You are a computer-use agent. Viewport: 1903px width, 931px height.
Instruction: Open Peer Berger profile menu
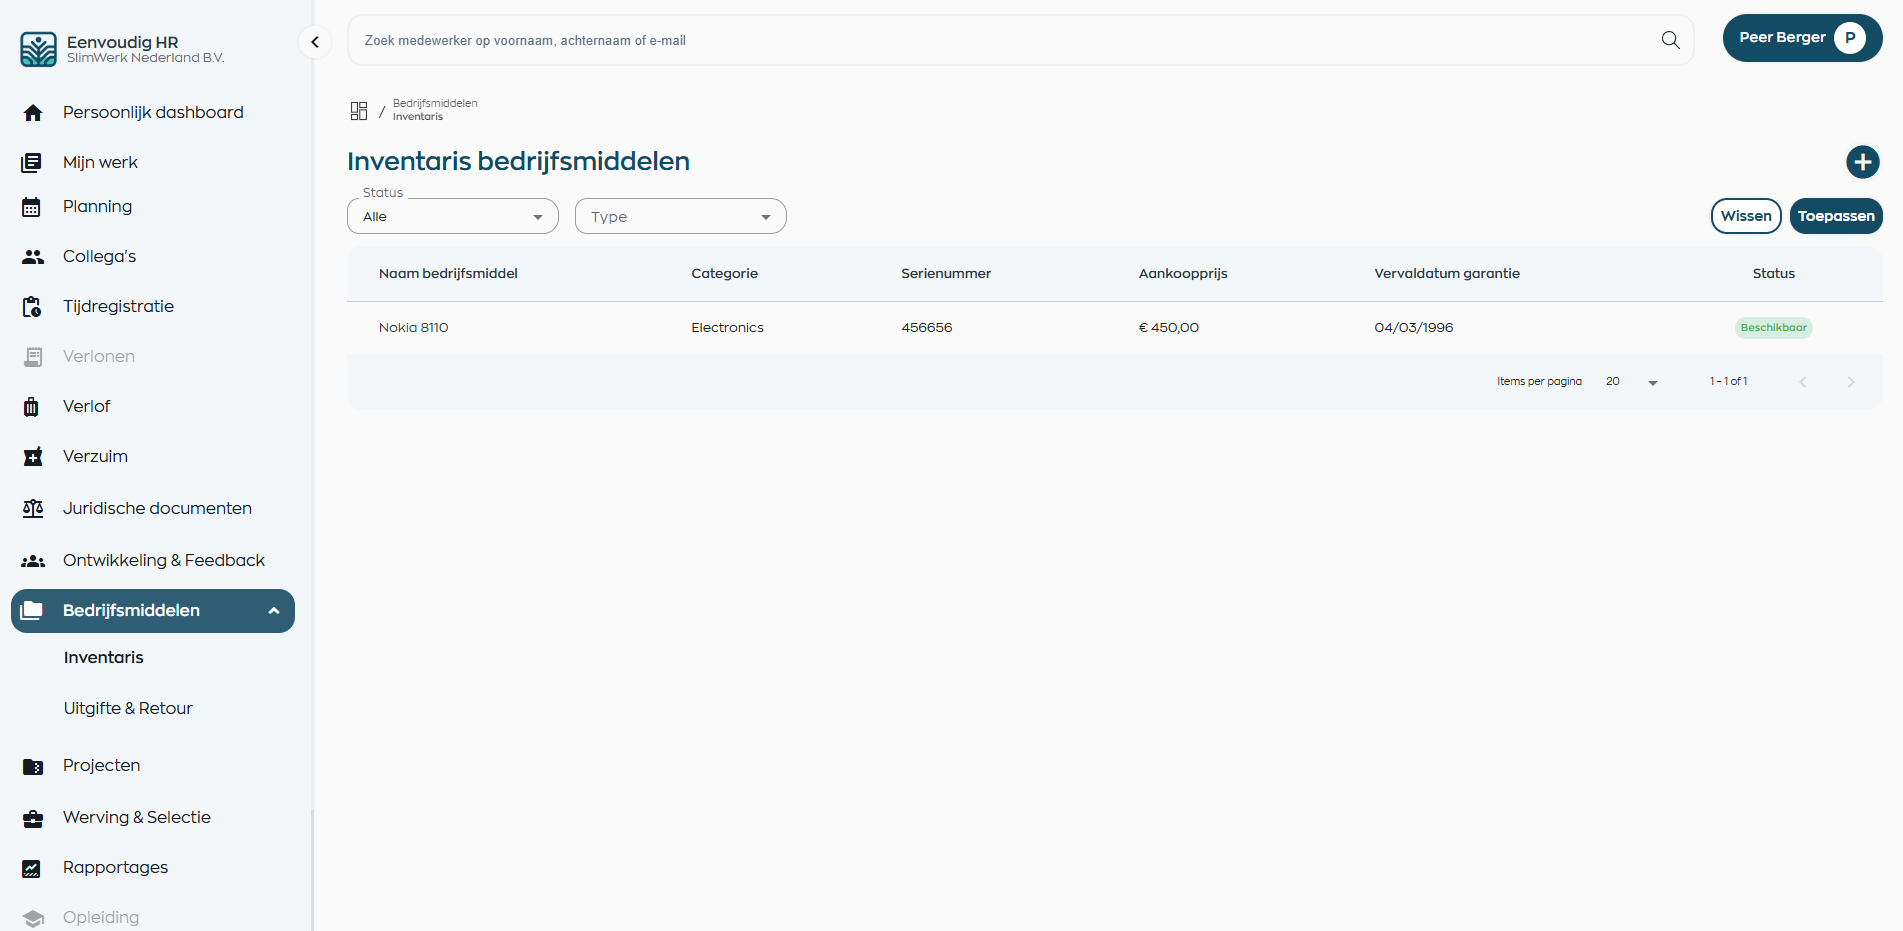[1801, 38]
